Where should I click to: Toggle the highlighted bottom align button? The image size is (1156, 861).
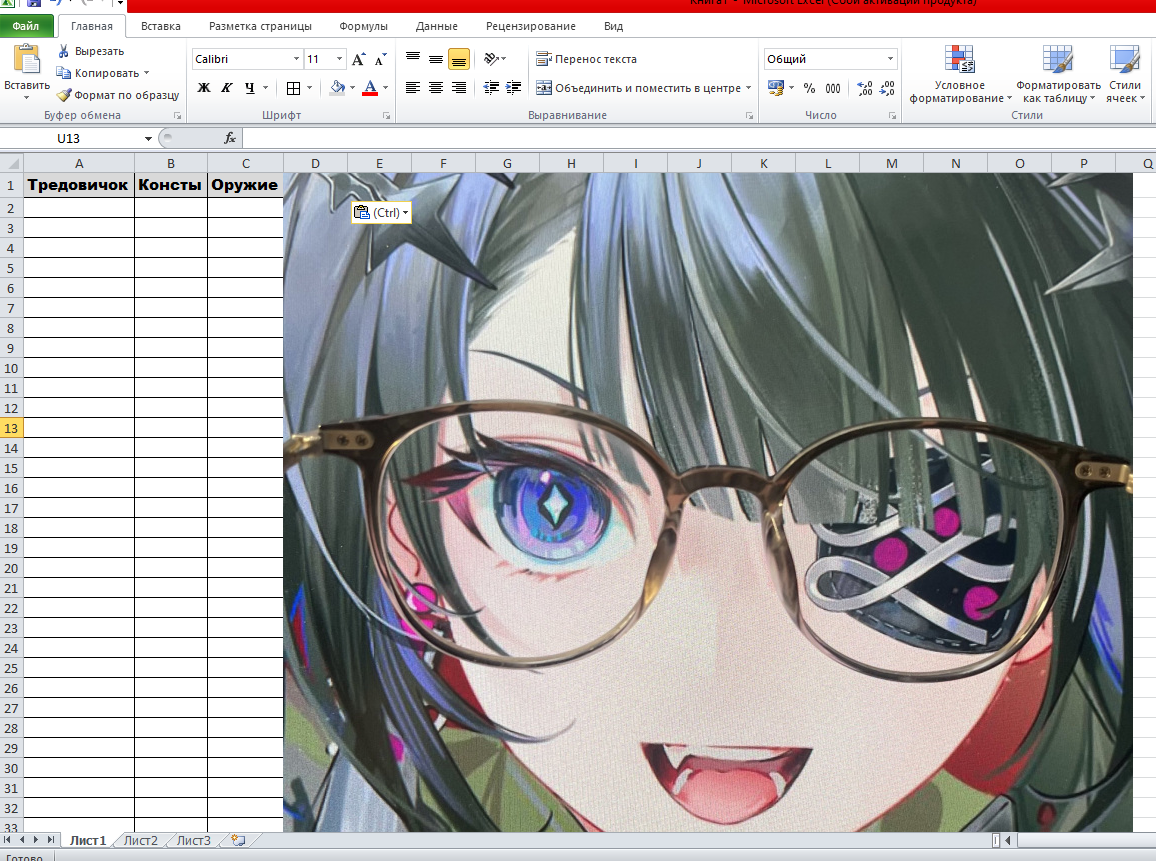[459, 59]
